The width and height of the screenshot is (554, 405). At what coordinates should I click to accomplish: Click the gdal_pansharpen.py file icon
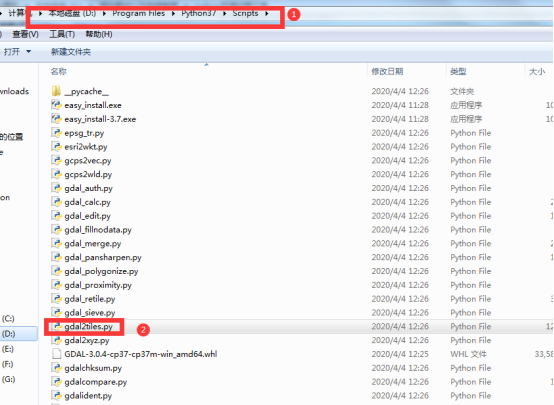click(x=56, y=257)
